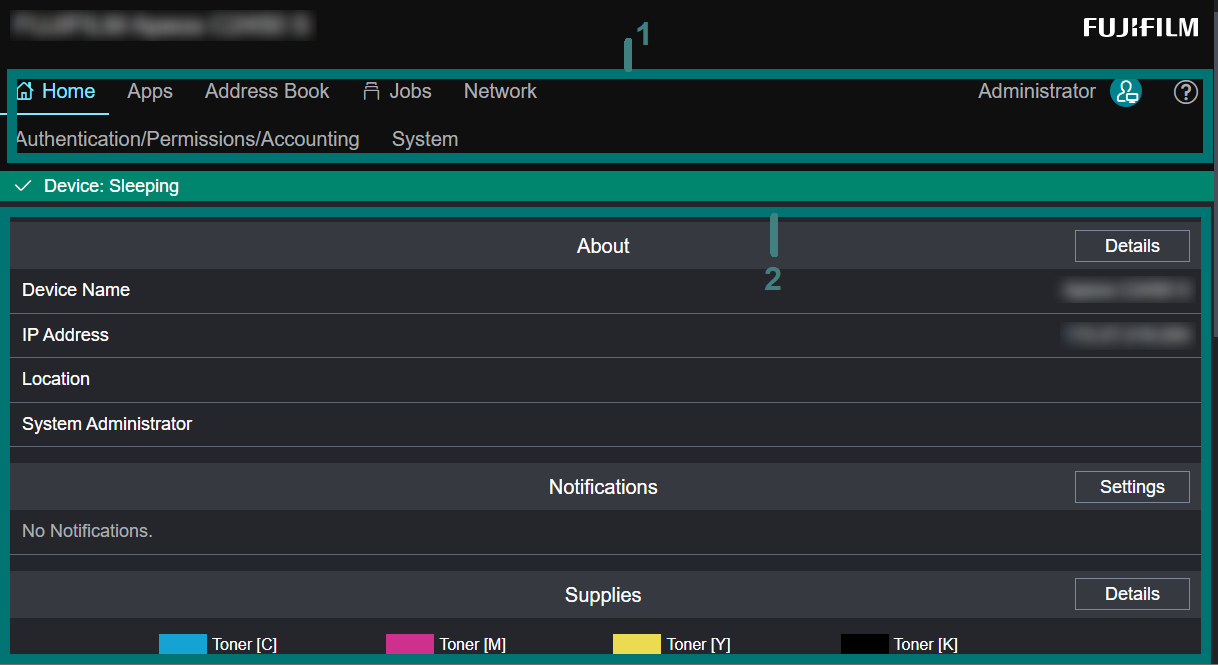Click Details button in Supplies section
The width and height of the screenshot is (1218, 665).
[1132, 594]
